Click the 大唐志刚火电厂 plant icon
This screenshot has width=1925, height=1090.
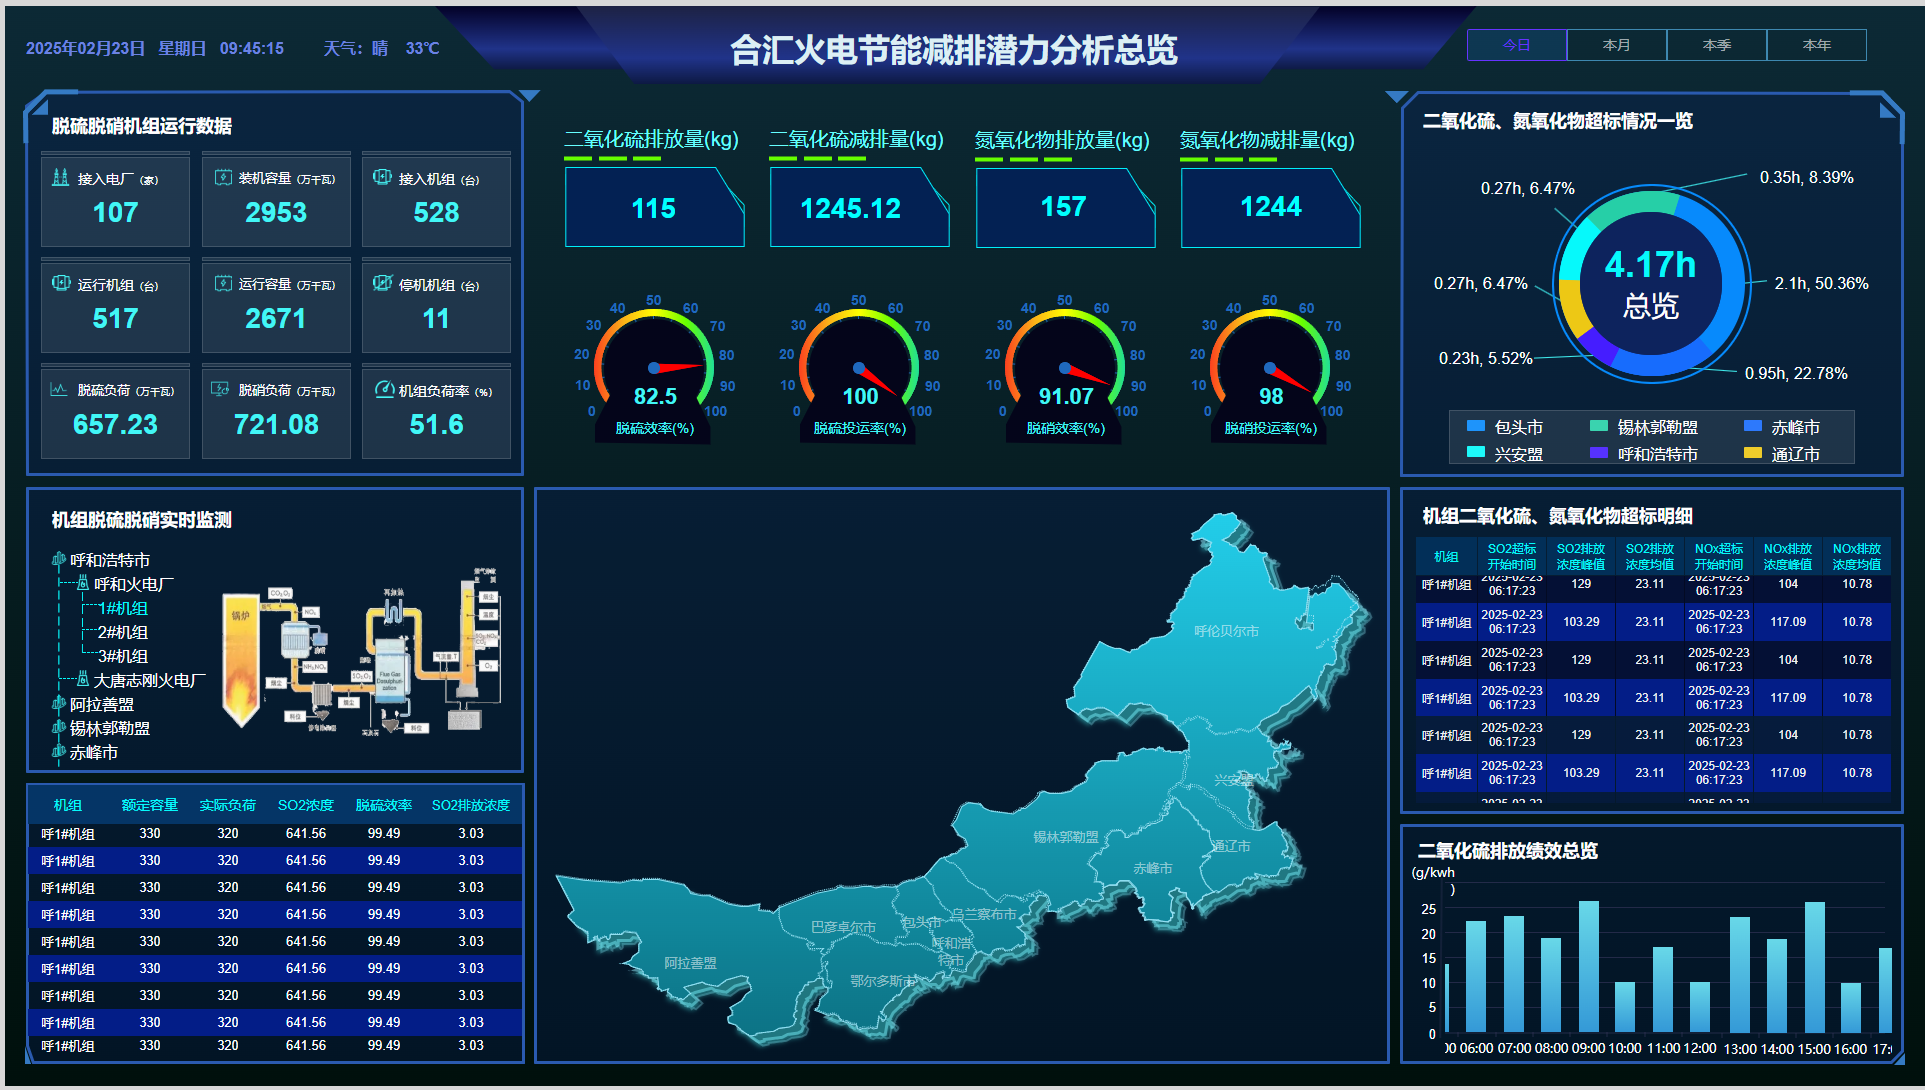(x=83, y=680)
